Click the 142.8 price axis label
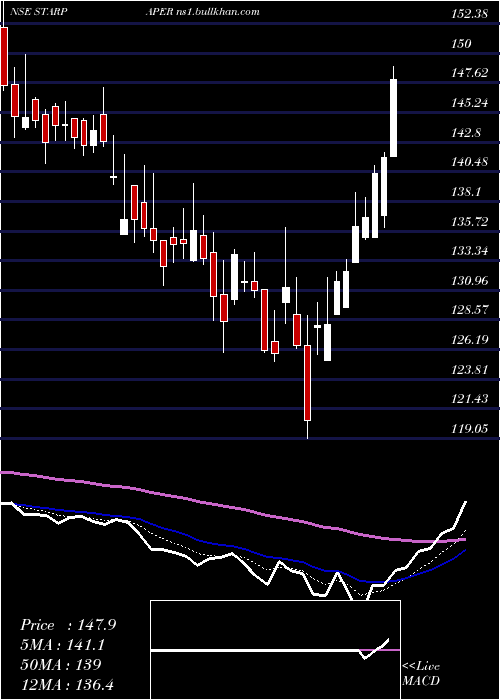Image resolution: width=500 pixels, height=700 pixels. 467,133
